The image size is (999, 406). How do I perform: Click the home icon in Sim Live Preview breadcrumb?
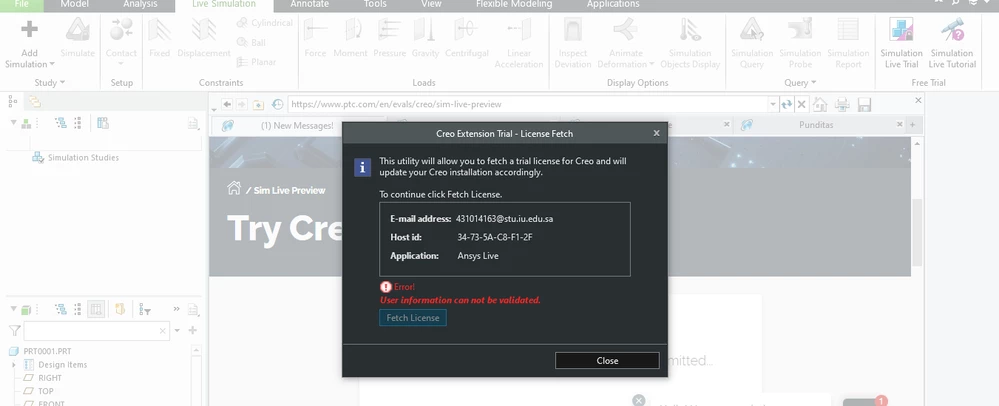click(x=234, y=188)
